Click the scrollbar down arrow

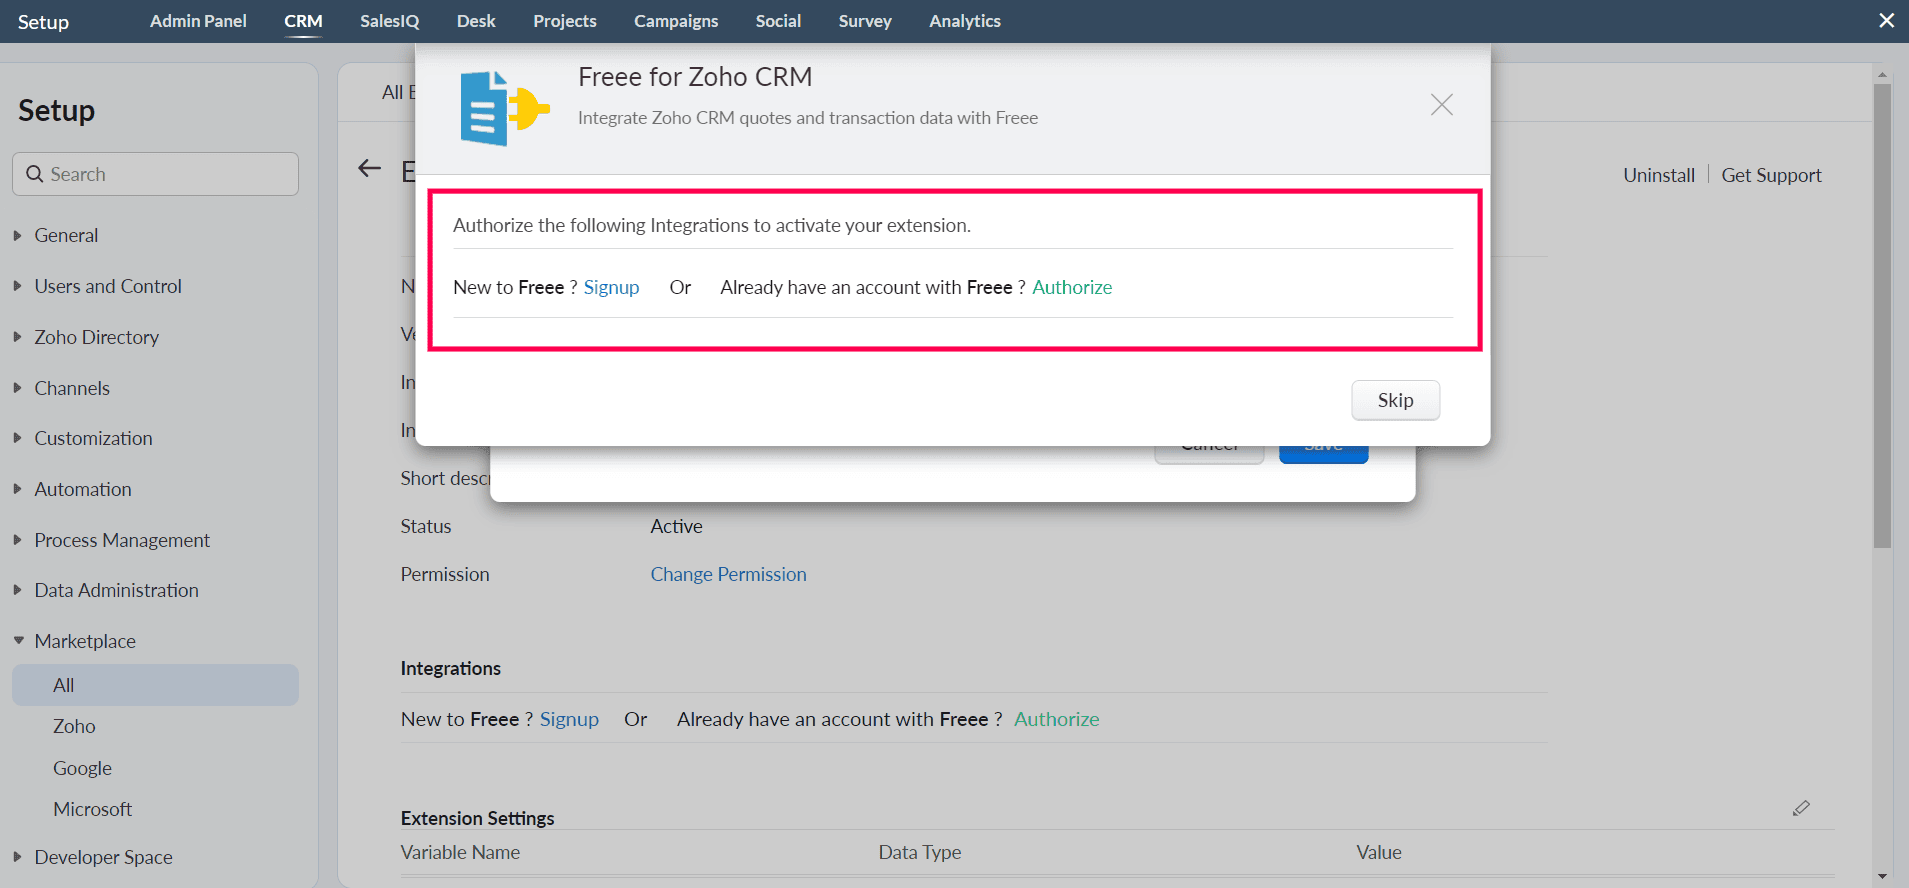tap(1882, 876)
